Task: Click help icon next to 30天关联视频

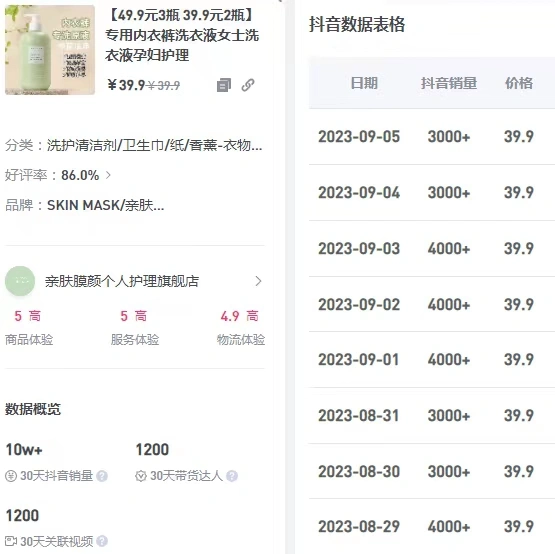Action: point(102,541)
